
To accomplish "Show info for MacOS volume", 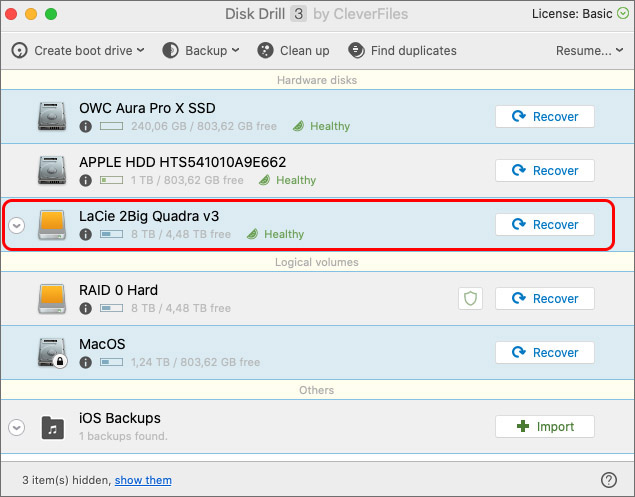I will [x=85, y=362].
